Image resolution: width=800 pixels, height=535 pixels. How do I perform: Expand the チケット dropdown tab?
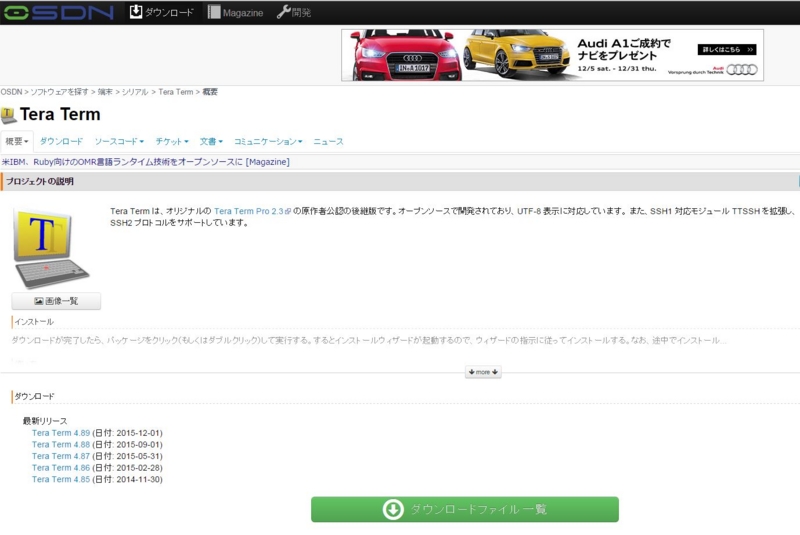click(x=172, y=141)
